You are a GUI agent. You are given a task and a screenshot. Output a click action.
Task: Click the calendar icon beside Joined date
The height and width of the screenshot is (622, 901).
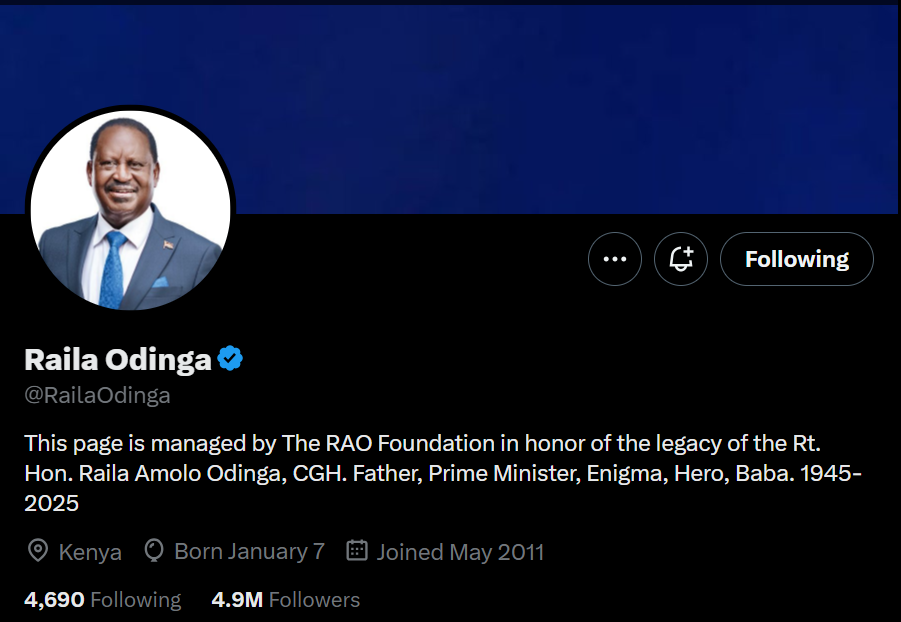click(x=357, y=551)
